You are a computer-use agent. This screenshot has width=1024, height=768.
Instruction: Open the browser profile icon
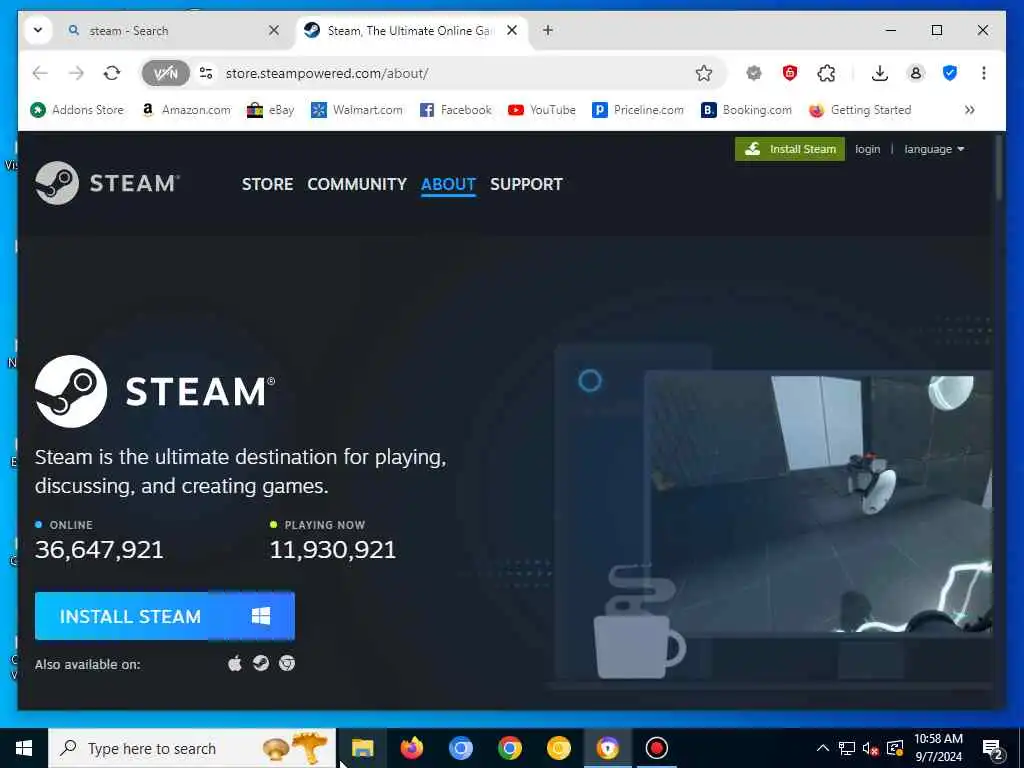click(x=916, y=73)
